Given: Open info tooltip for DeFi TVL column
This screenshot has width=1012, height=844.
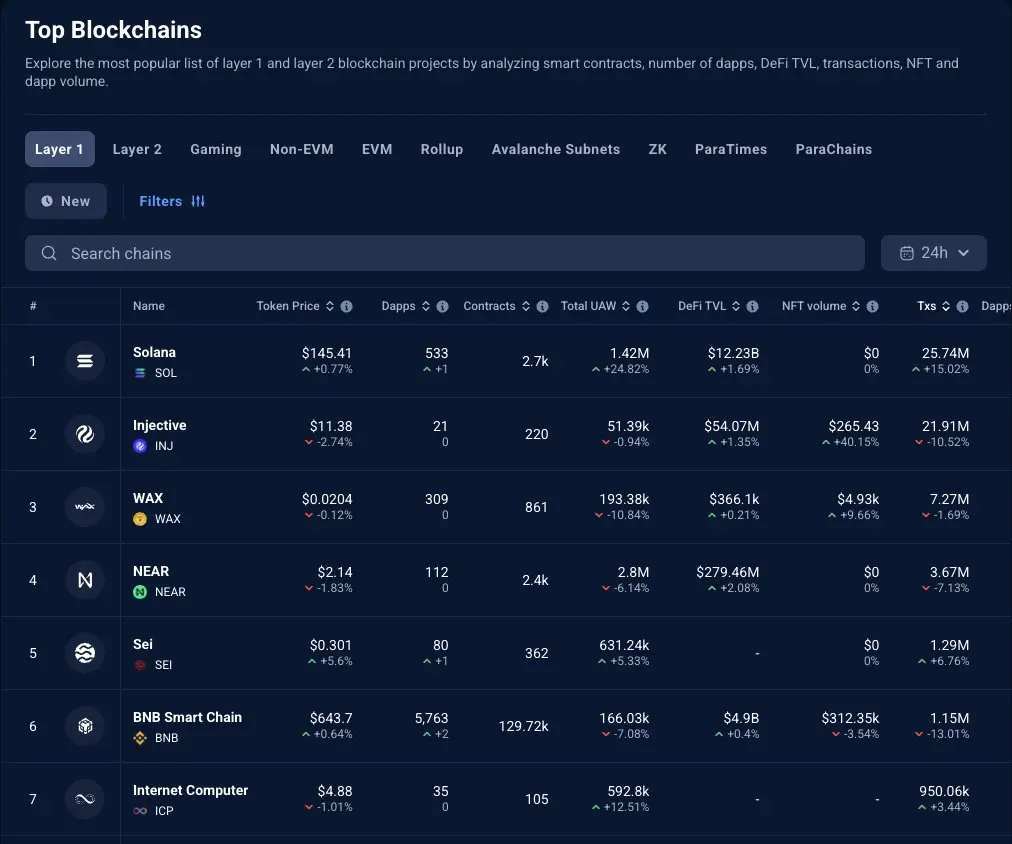Looking at the screenshot, I should (x=753, y=306).
